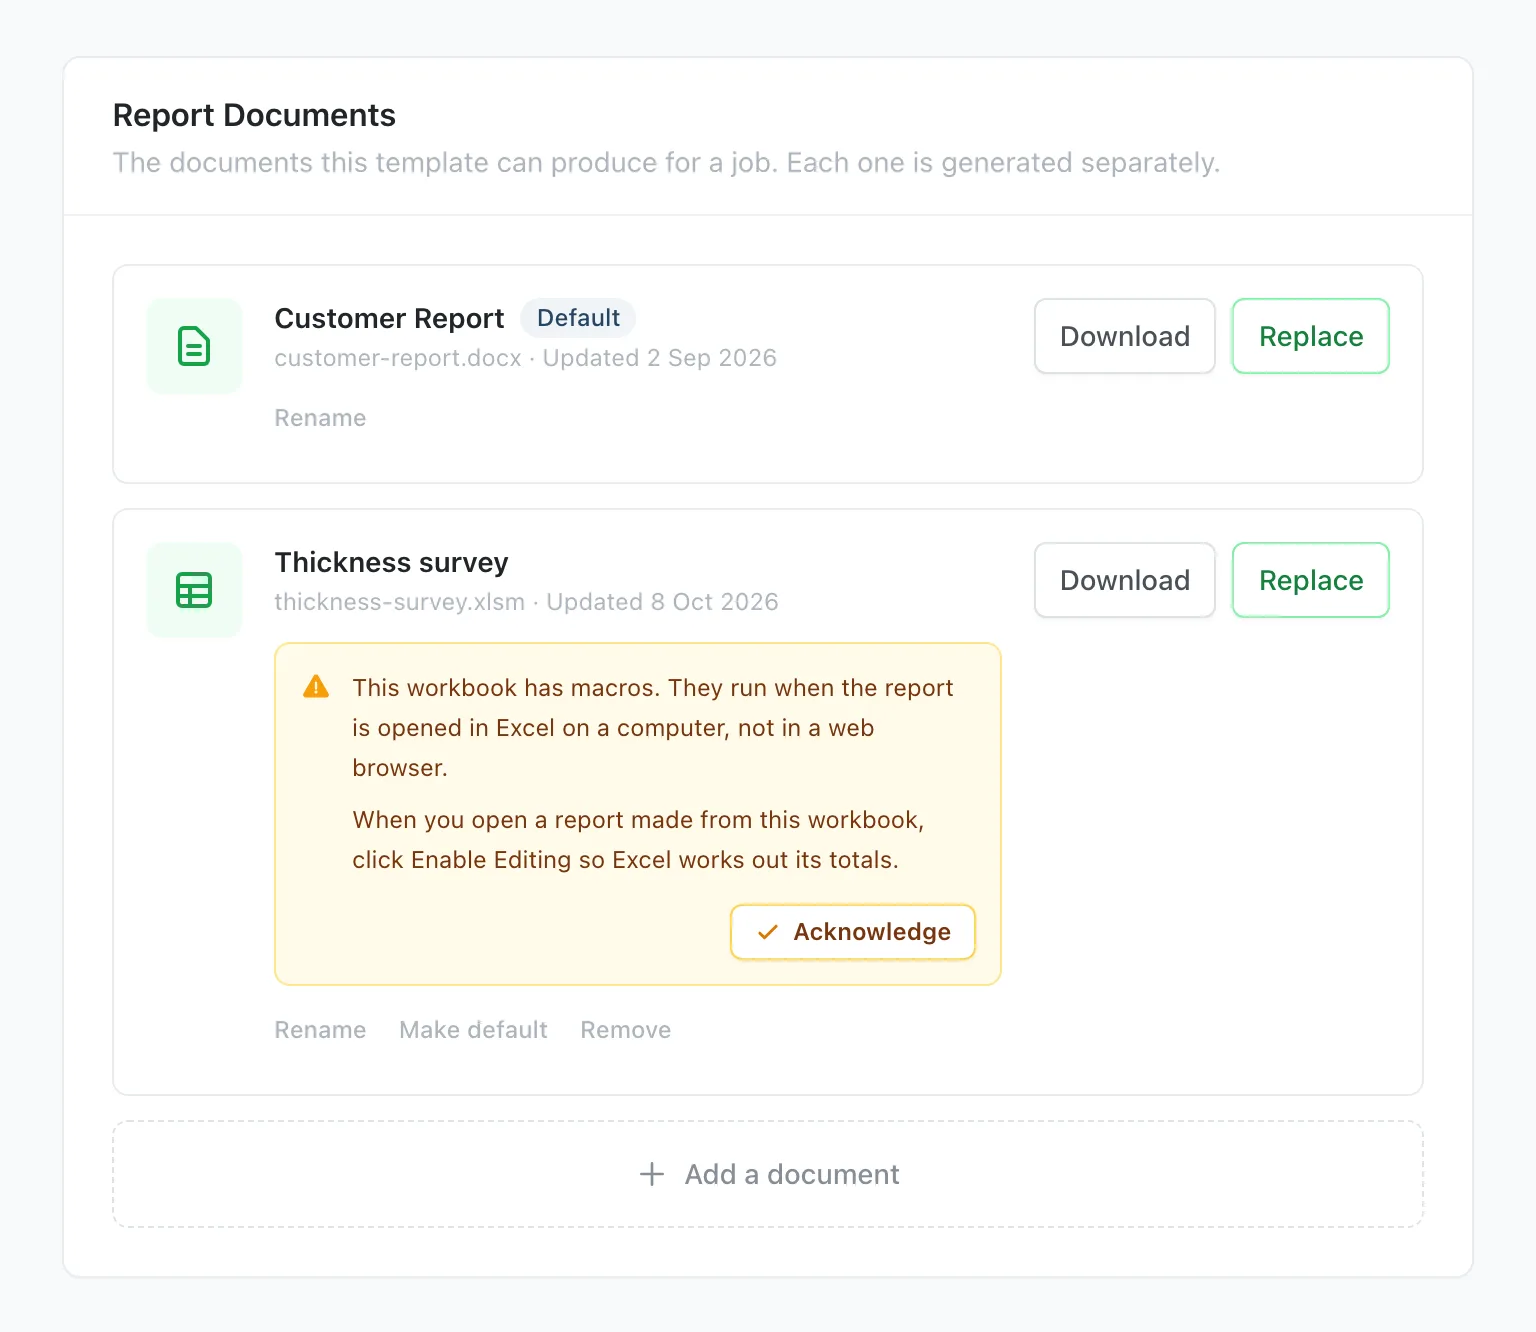The height and width of the screenshot is (1332, 1536).
Task: Select the Thickness survey title text
Action: (x=392, y=562)
